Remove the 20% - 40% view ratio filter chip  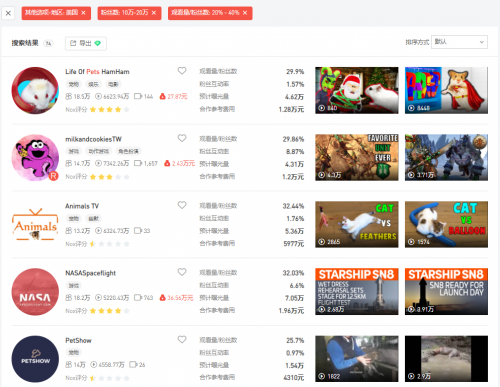coord(245,13)
